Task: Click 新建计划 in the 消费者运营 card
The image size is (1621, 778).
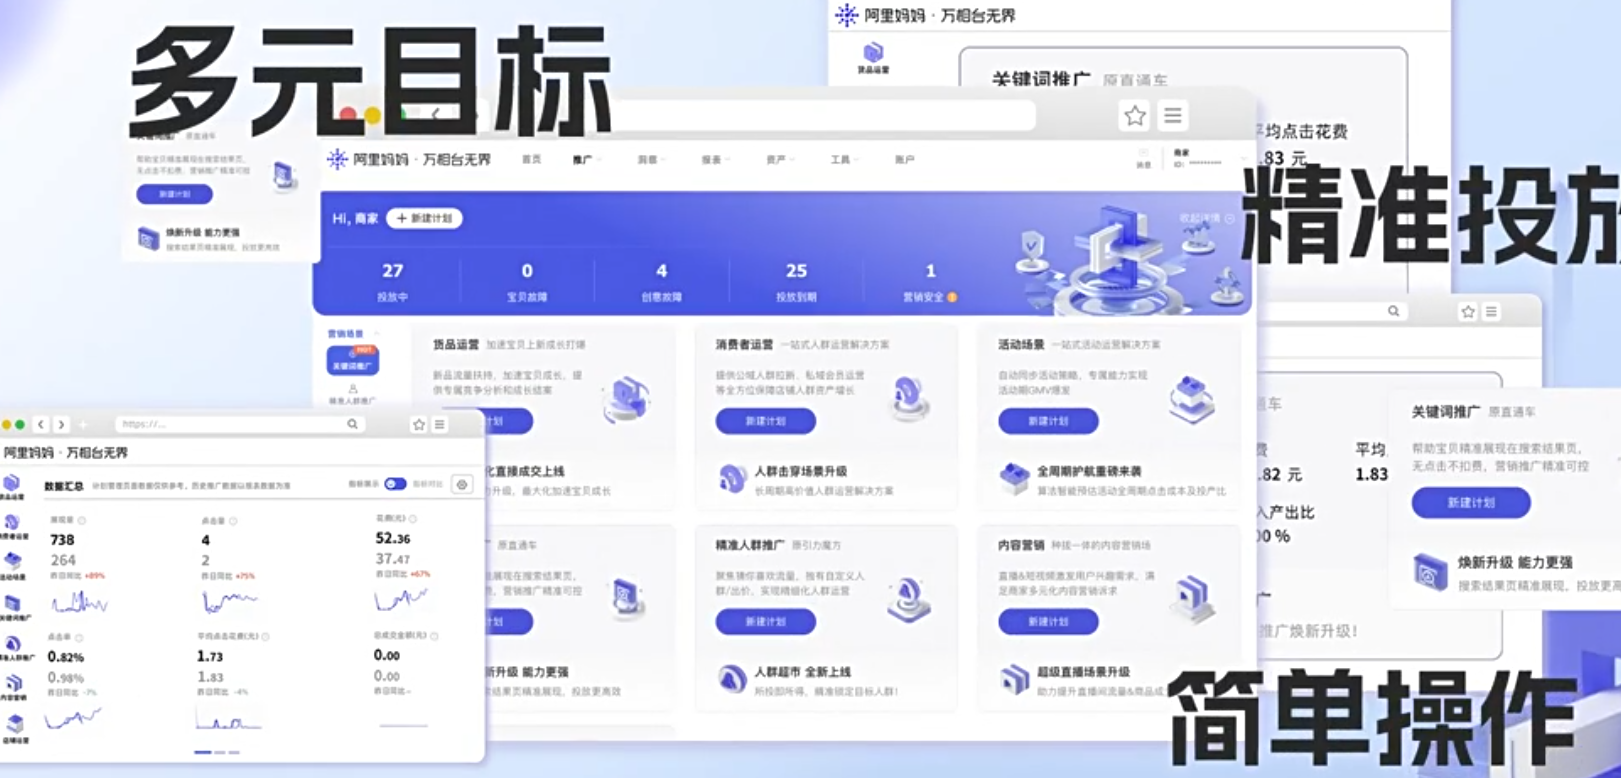Action: (765, 422)
